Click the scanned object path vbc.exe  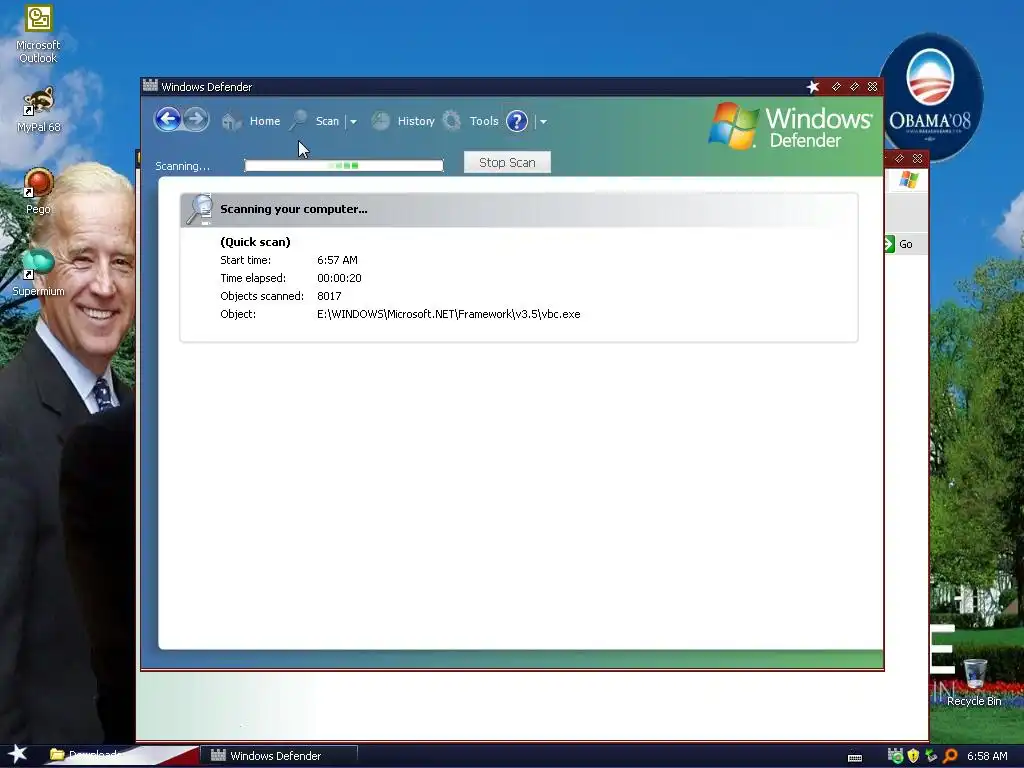449,314
